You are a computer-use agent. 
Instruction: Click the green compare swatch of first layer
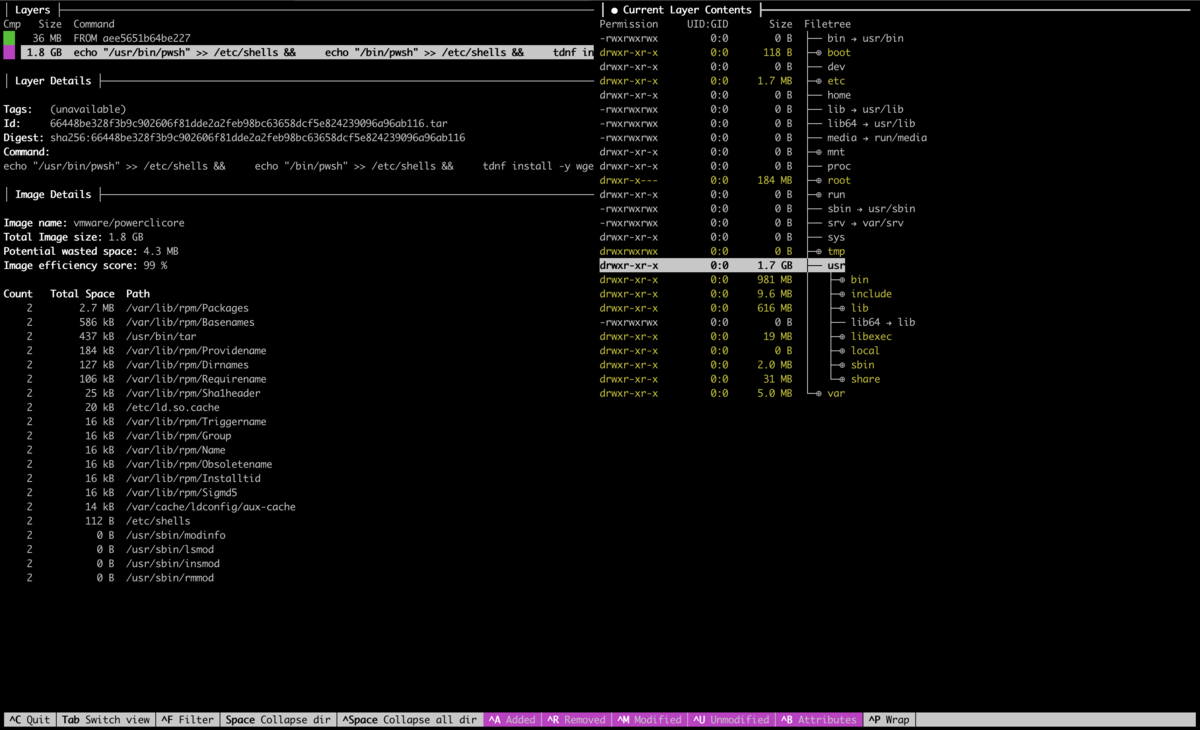pos(9,38)
